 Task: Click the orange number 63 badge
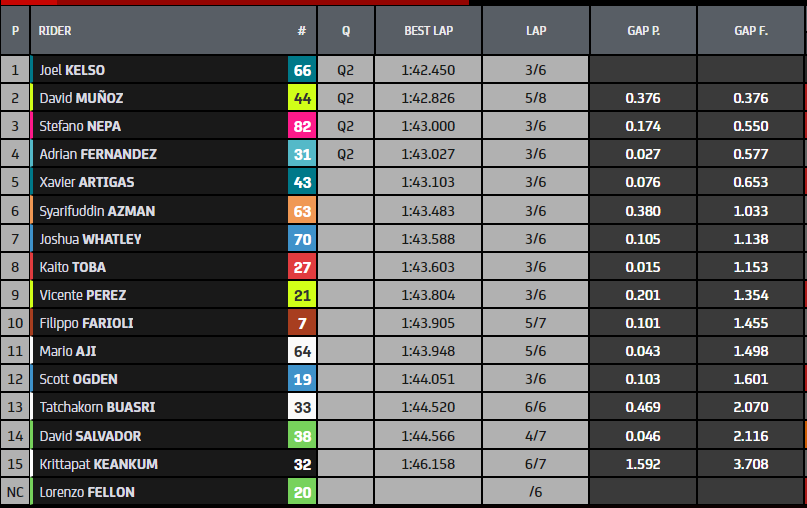(302, 211)
